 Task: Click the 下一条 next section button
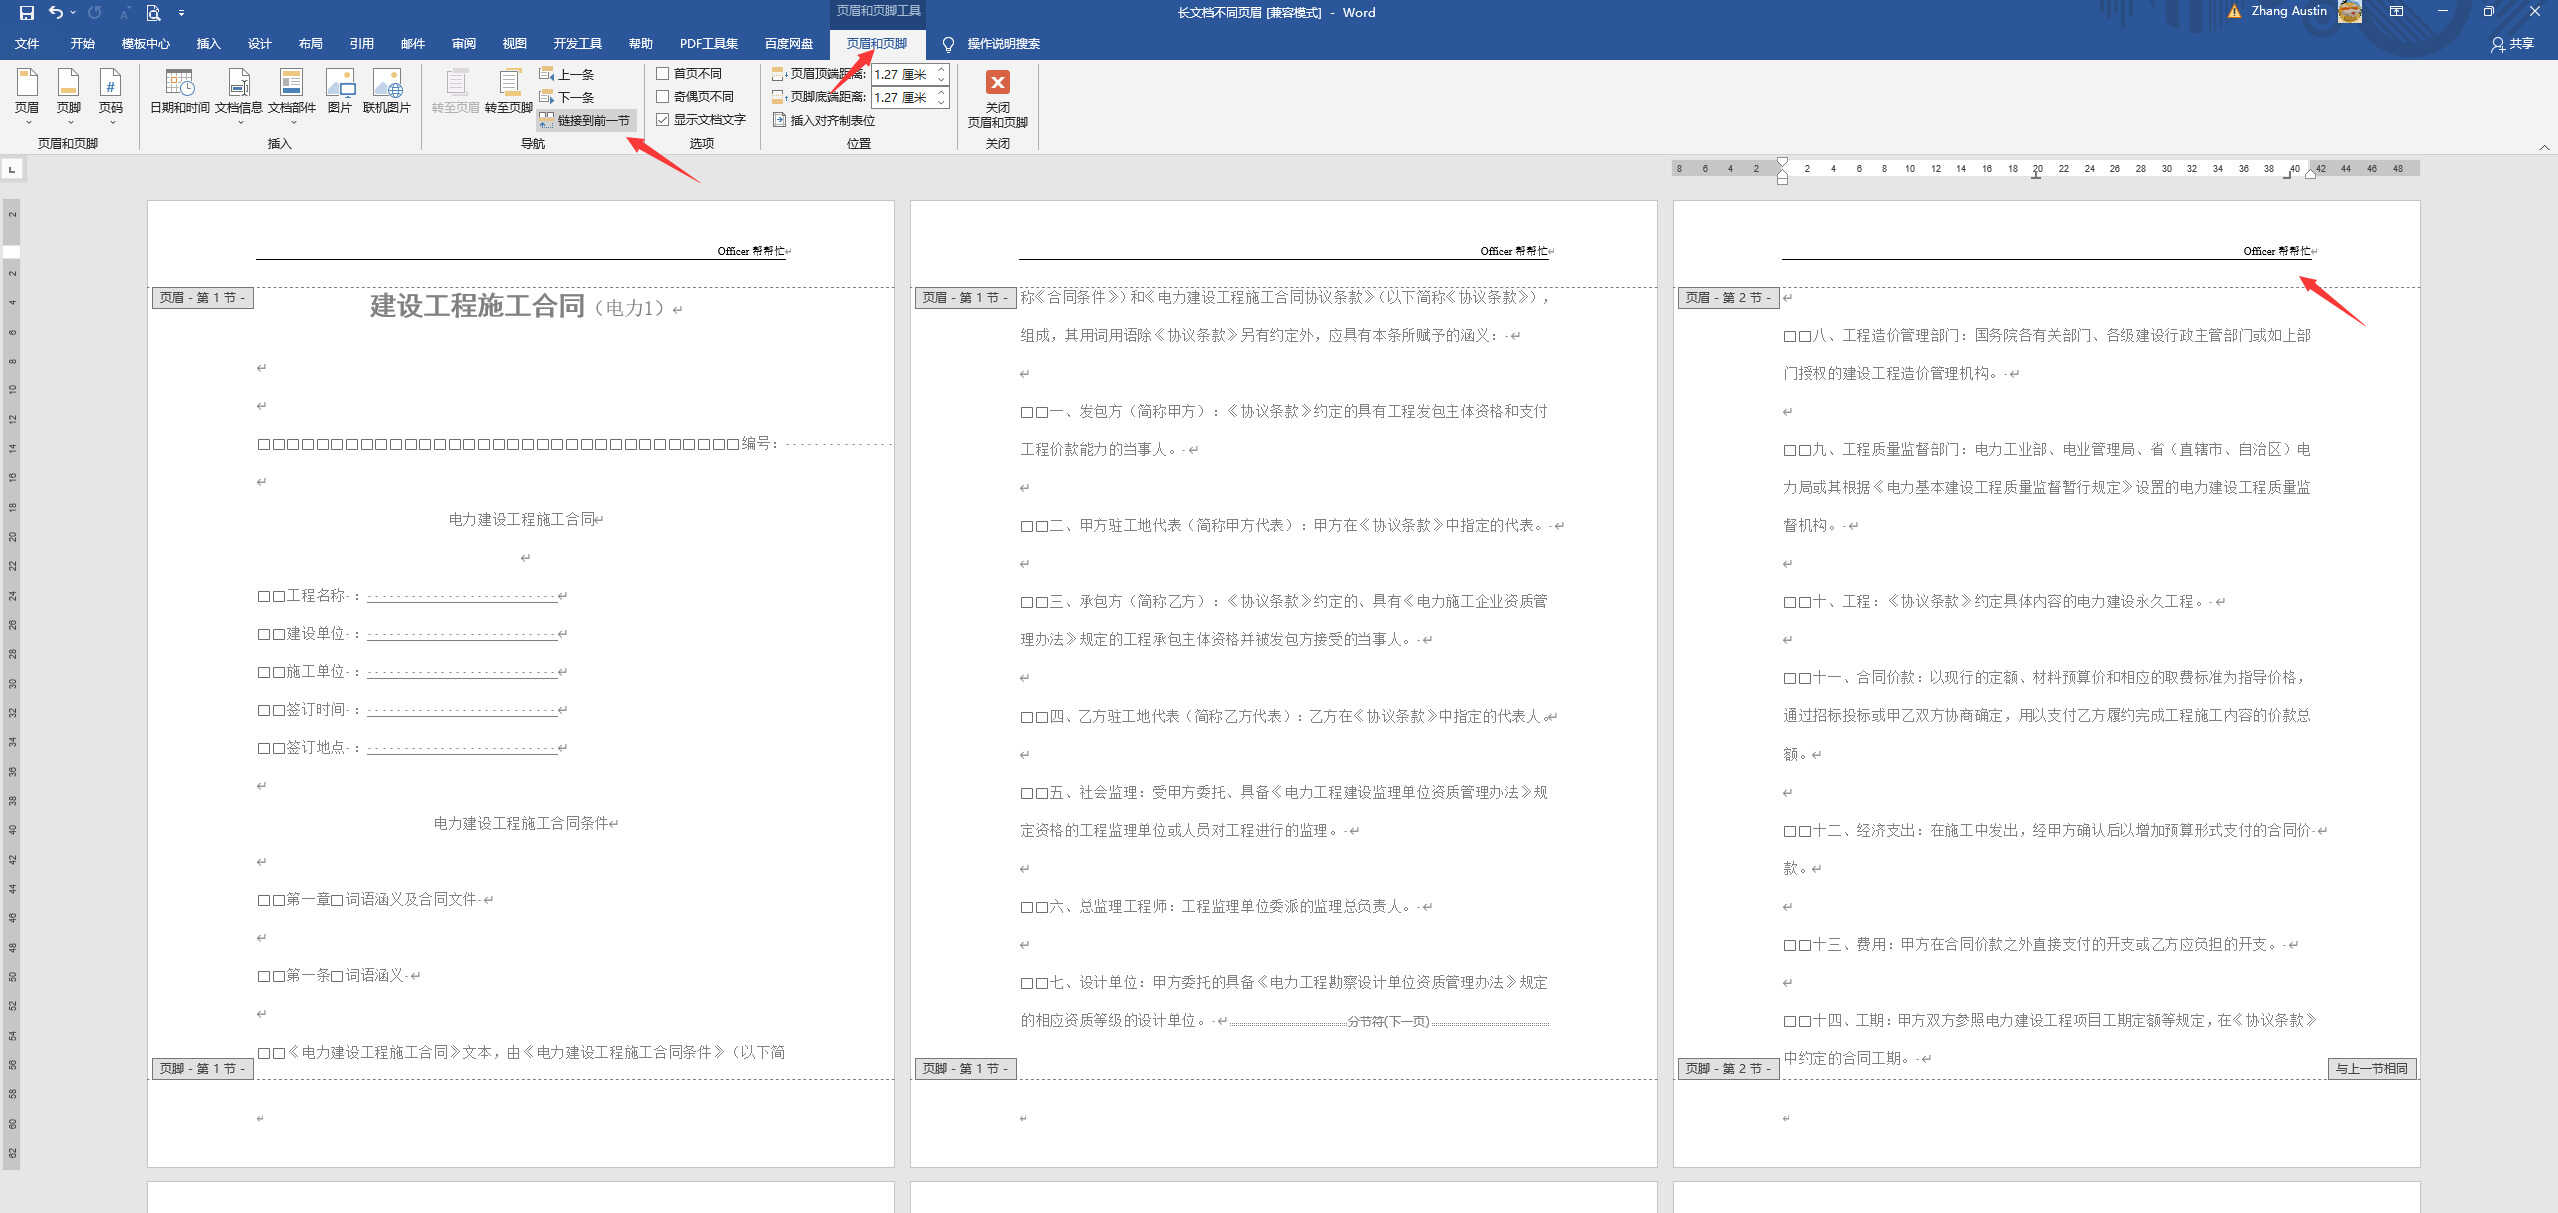tap(567, 97)
